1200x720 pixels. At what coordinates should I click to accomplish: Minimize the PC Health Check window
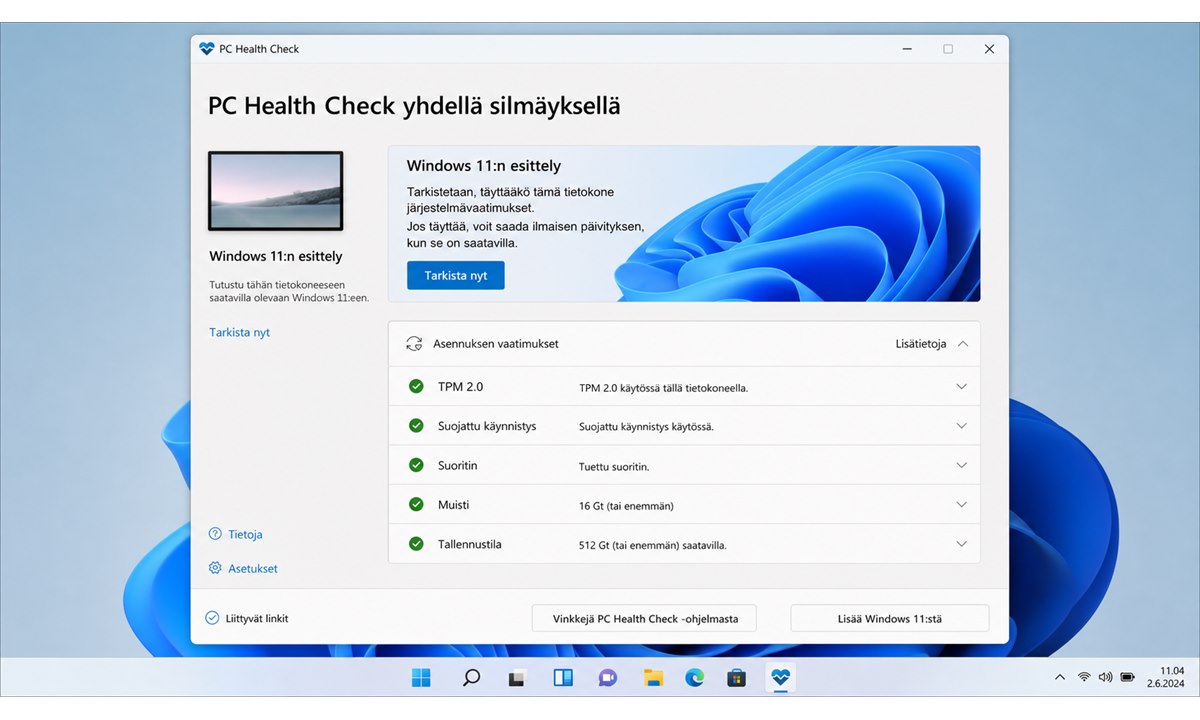point(907,49)
